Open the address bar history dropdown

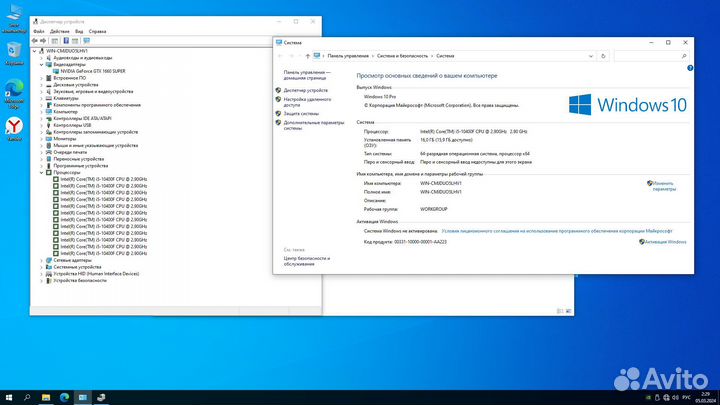591,56
